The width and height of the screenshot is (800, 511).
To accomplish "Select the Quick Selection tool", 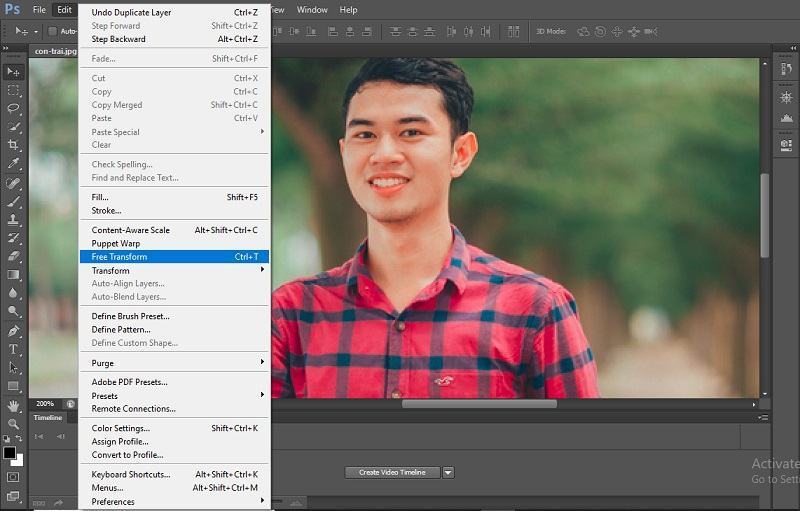I will pyautogui.click(x=13, y=126).
